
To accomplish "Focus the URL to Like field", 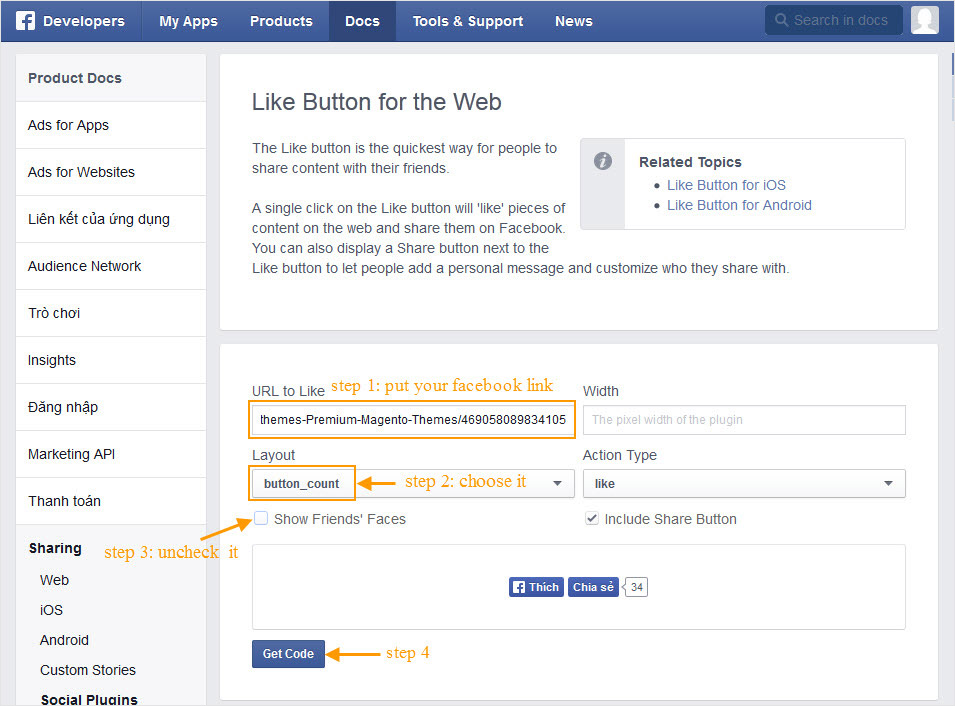I will point(412,420).
